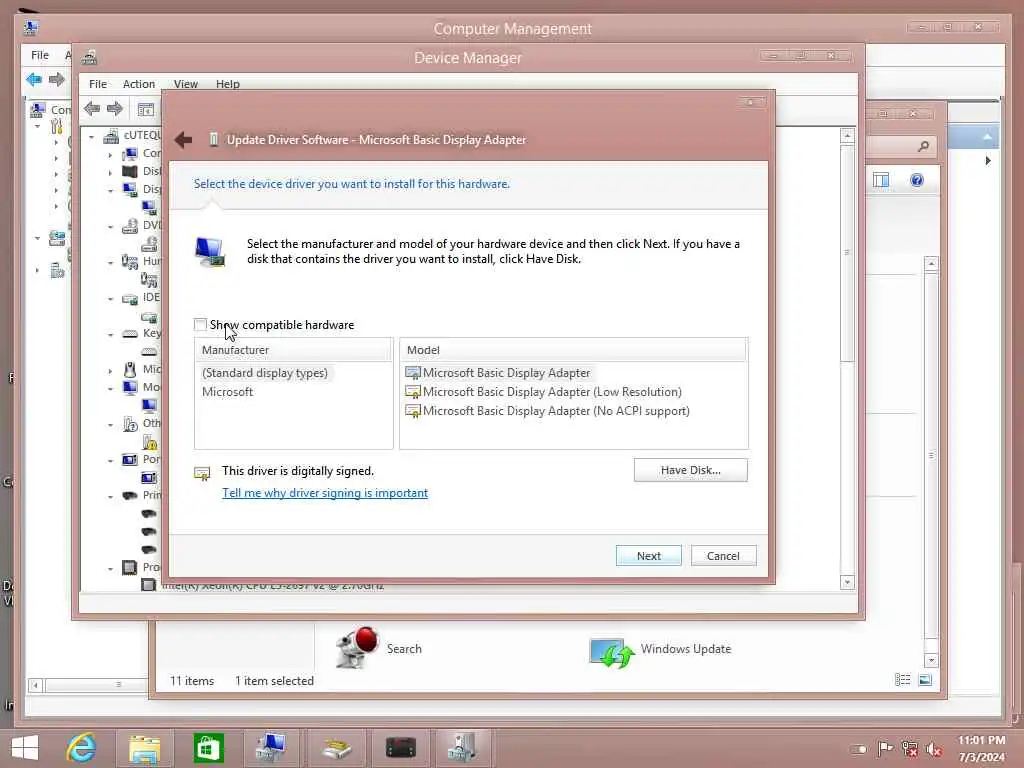This screenshot has height=768, width=1024.
Task: Click the Monitors category icon
Action: pyautogui.click(x=130, y=387)
